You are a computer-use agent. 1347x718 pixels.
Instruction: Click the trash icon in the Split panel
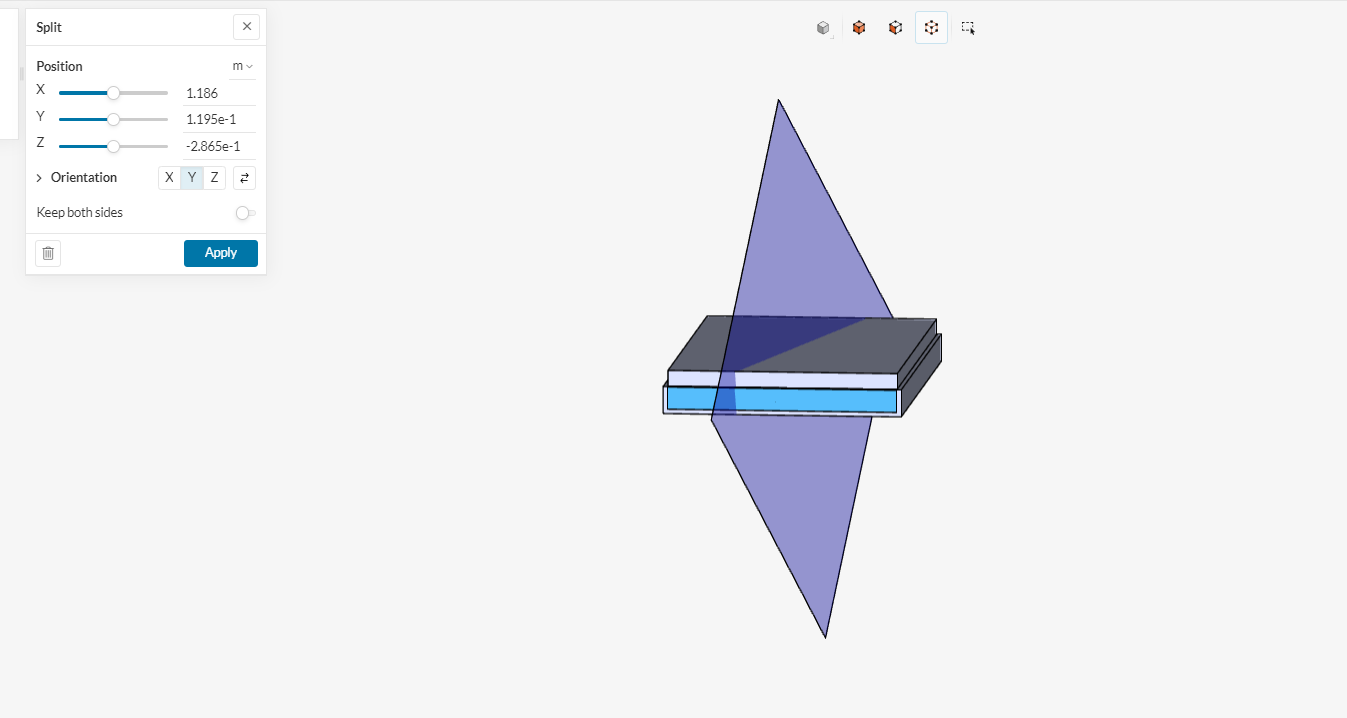pyautogui.click(x=47, y=253)
